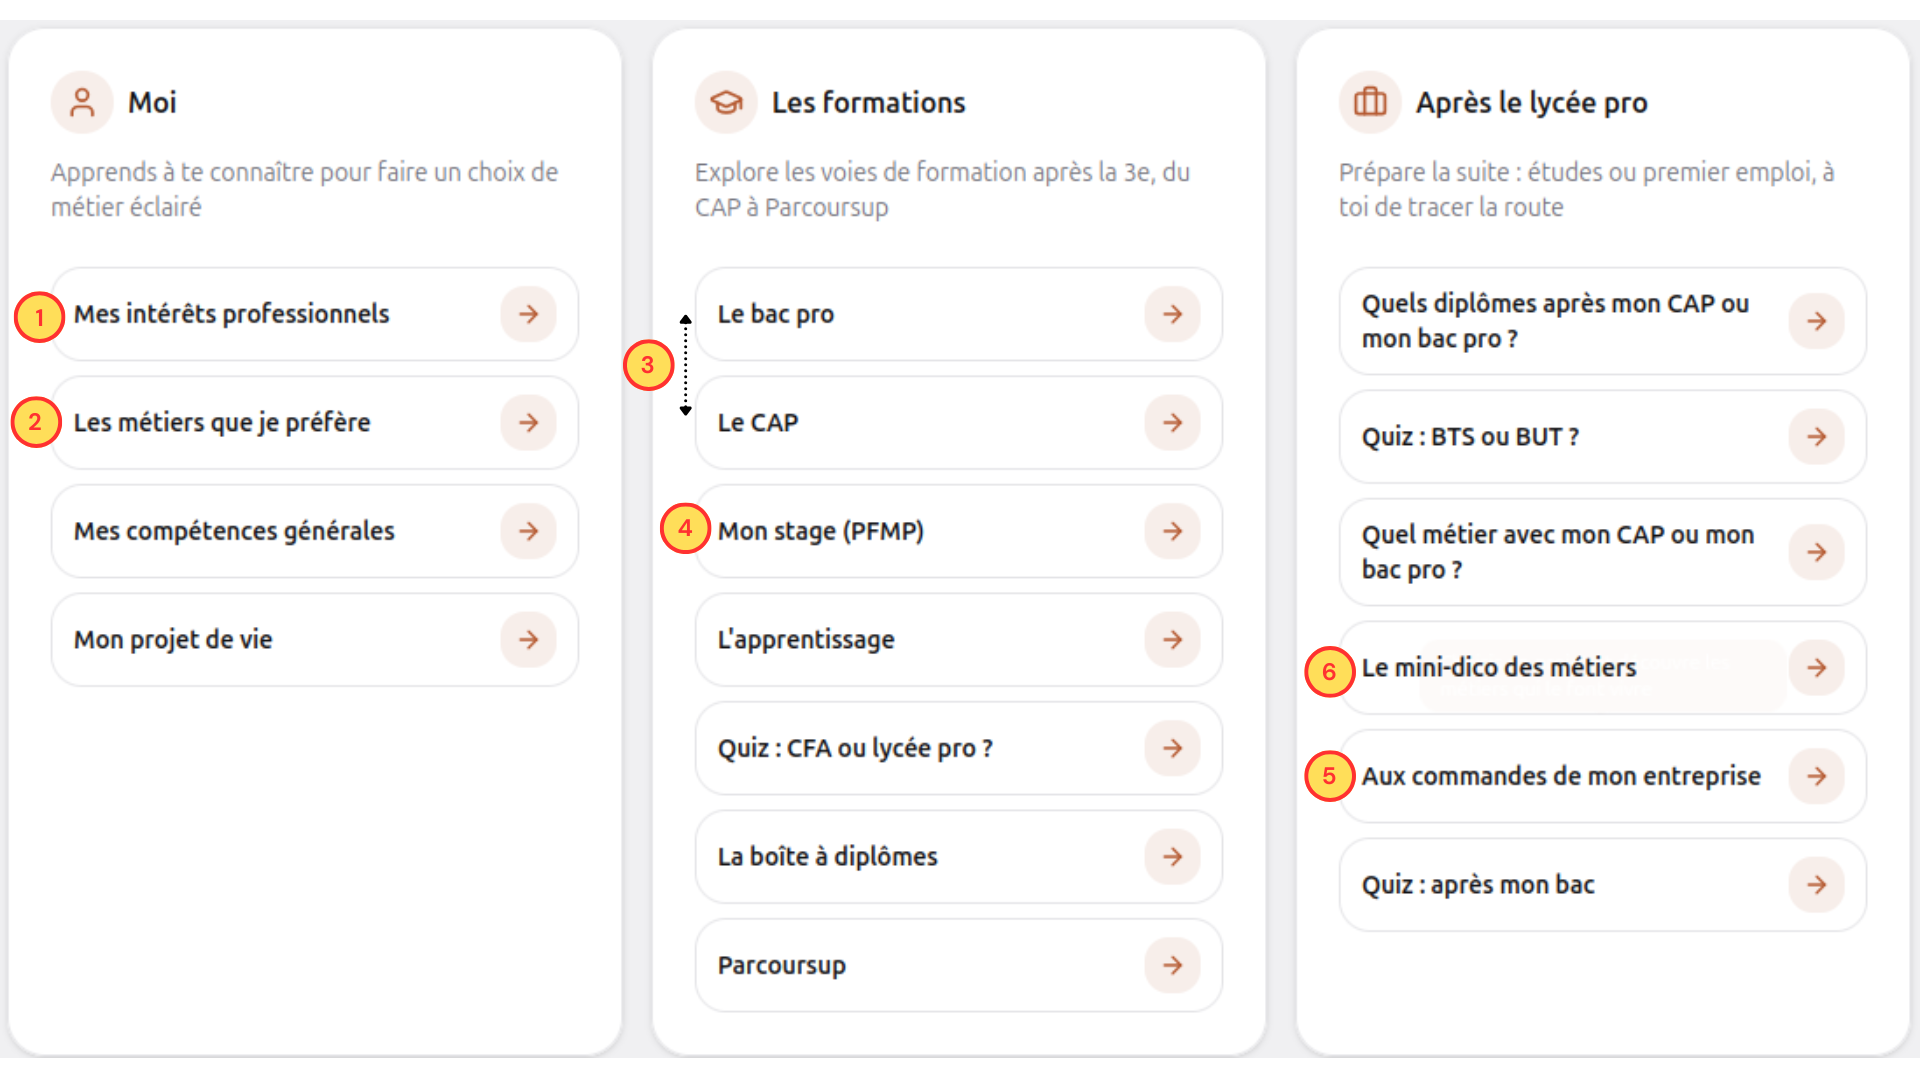Viewport: 1920px width, 1080px height.
Task: Go to L'apprentissage page
Action: tap(959, 640)
